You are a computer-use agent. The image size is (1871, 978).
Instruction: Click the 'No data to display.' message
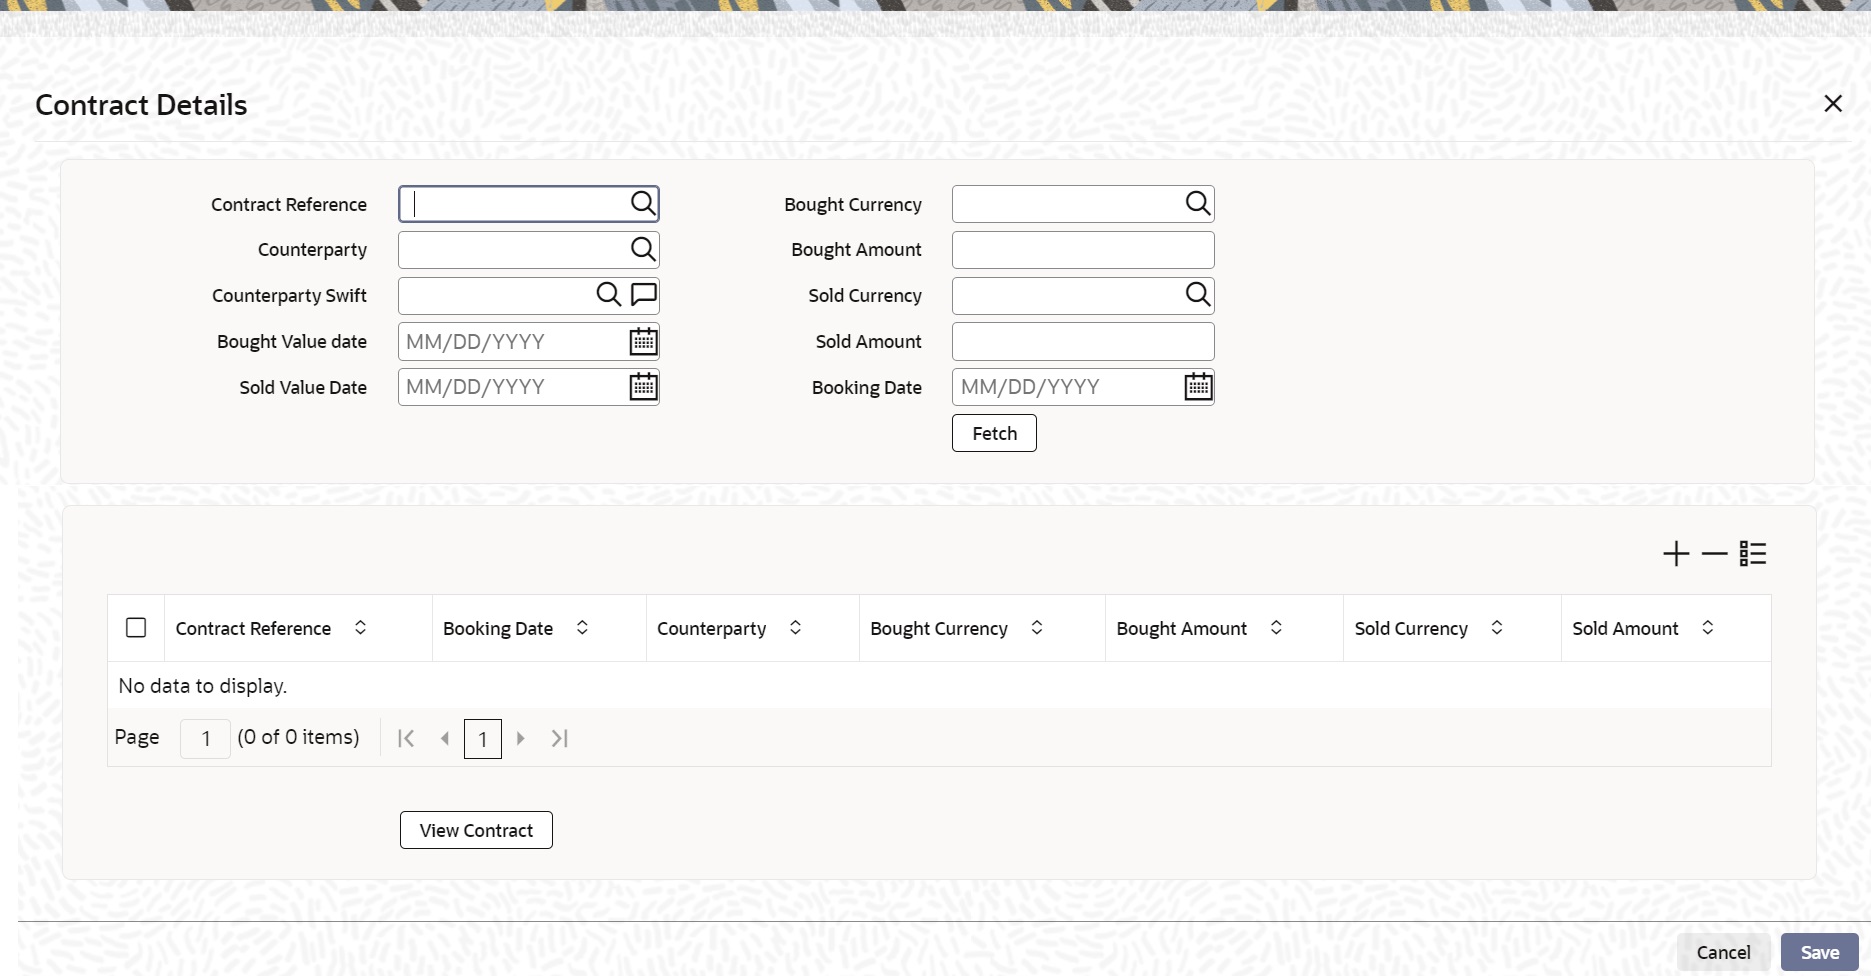(203, 686)
